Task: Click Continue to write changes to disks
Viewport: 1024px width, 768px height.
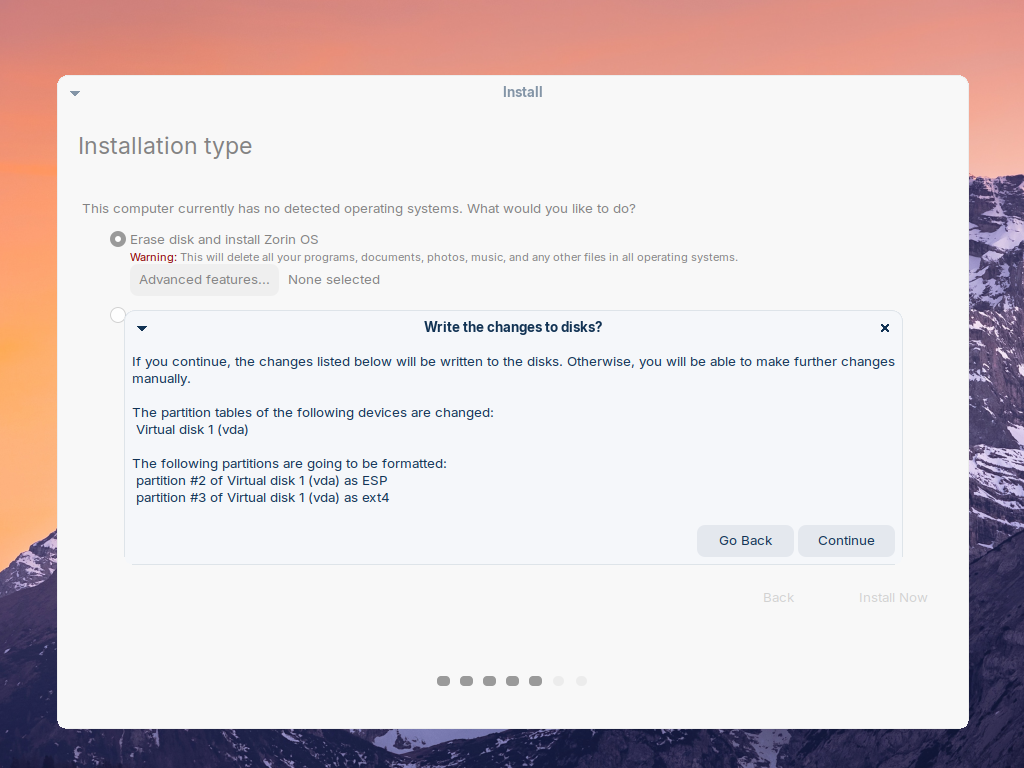Action: [846, 541]
